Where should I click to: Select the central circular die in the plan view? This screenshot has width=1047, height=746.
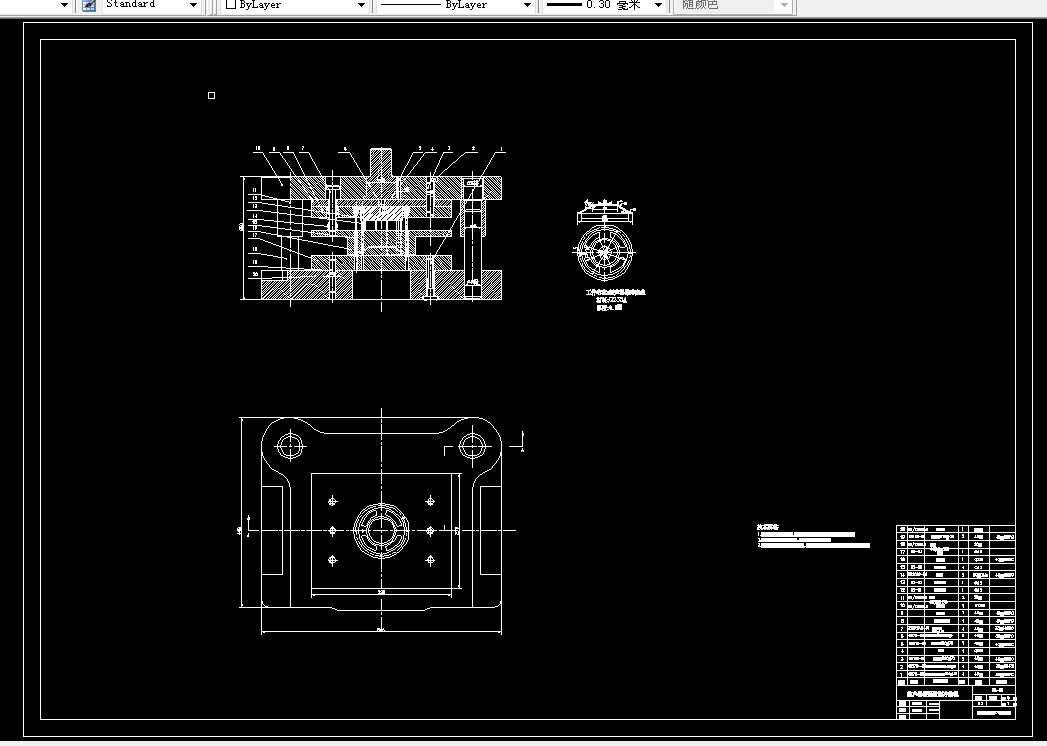381,530
